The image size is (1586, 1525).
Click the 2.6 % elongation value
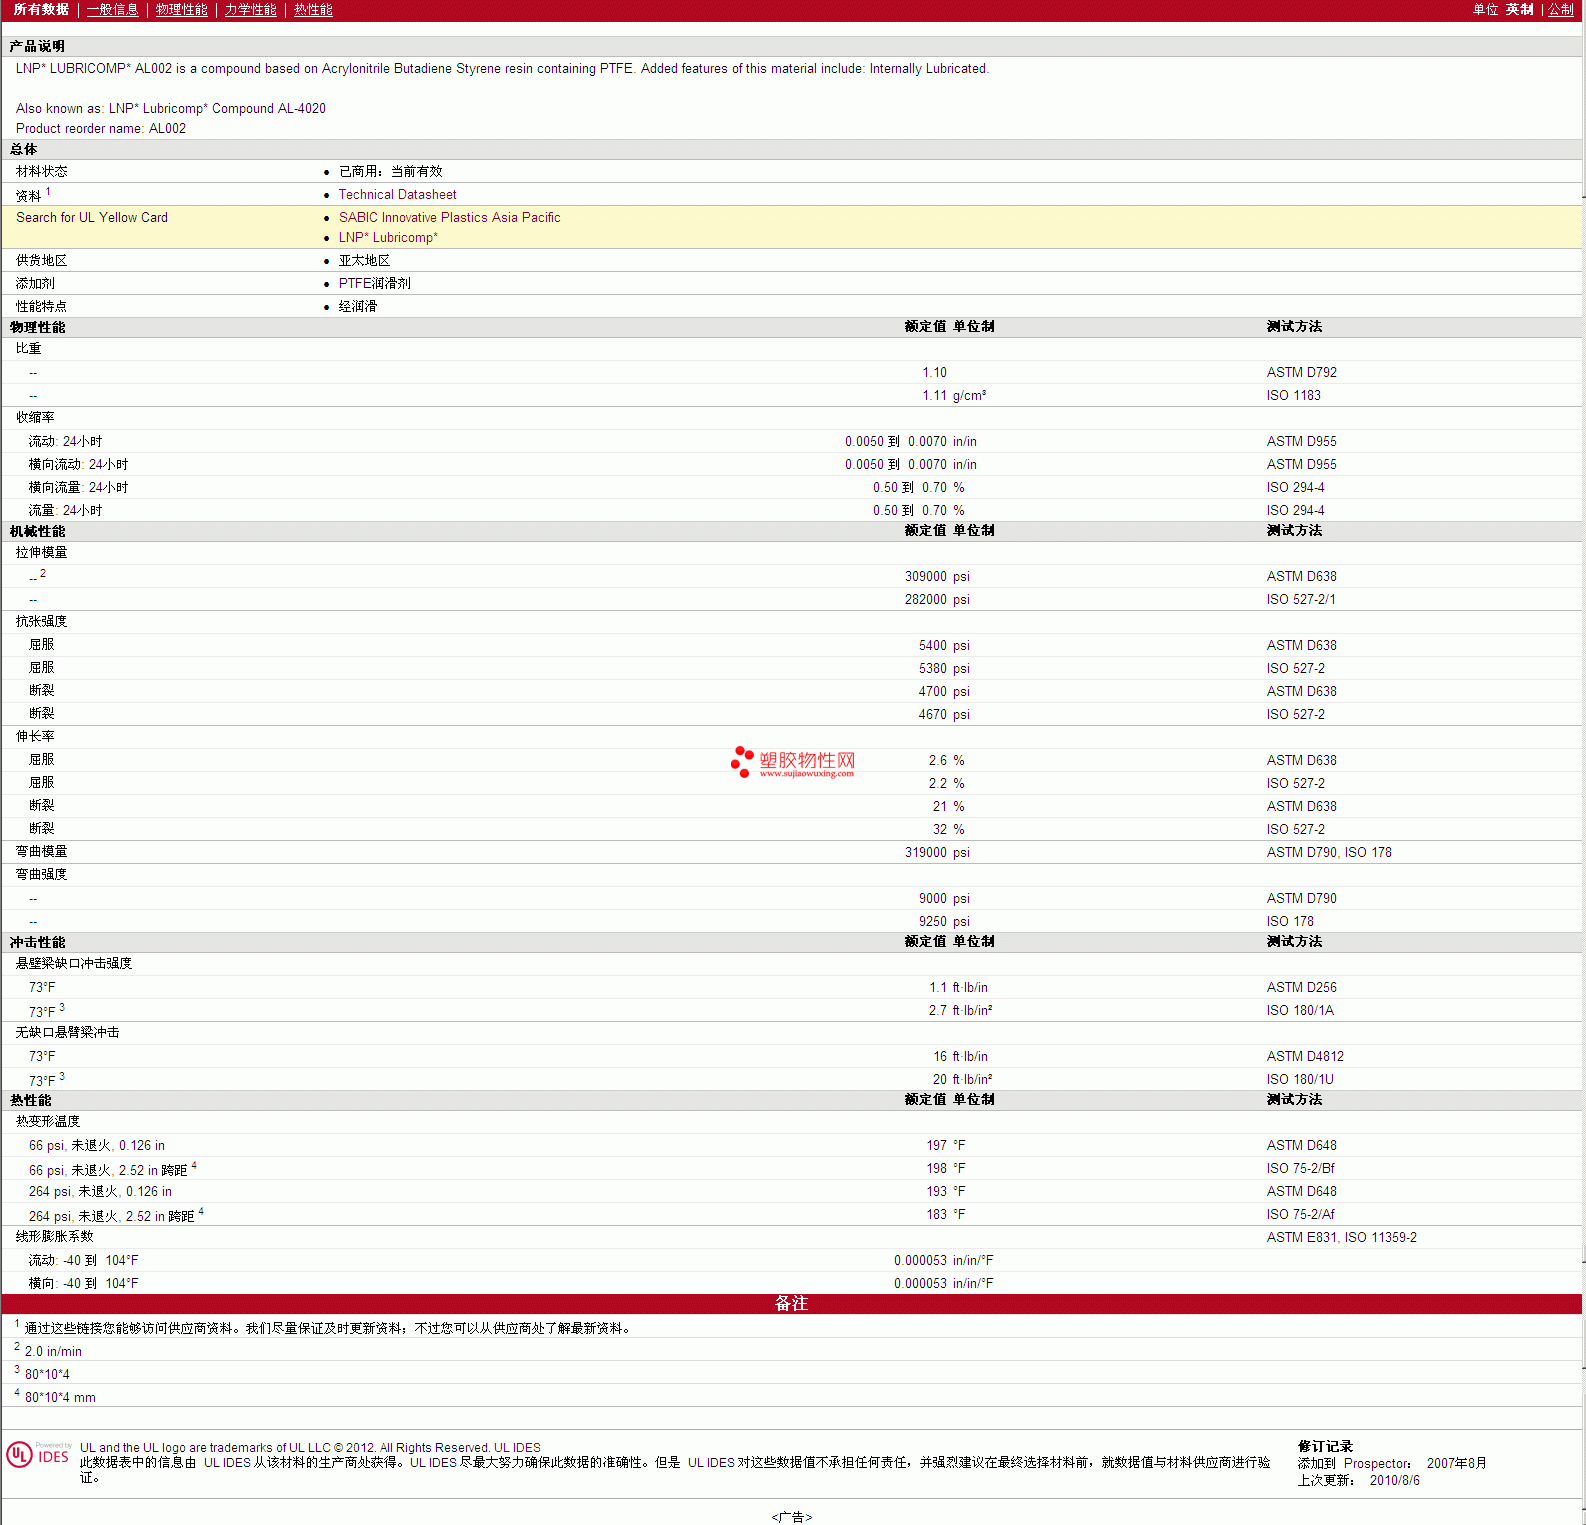946,761
